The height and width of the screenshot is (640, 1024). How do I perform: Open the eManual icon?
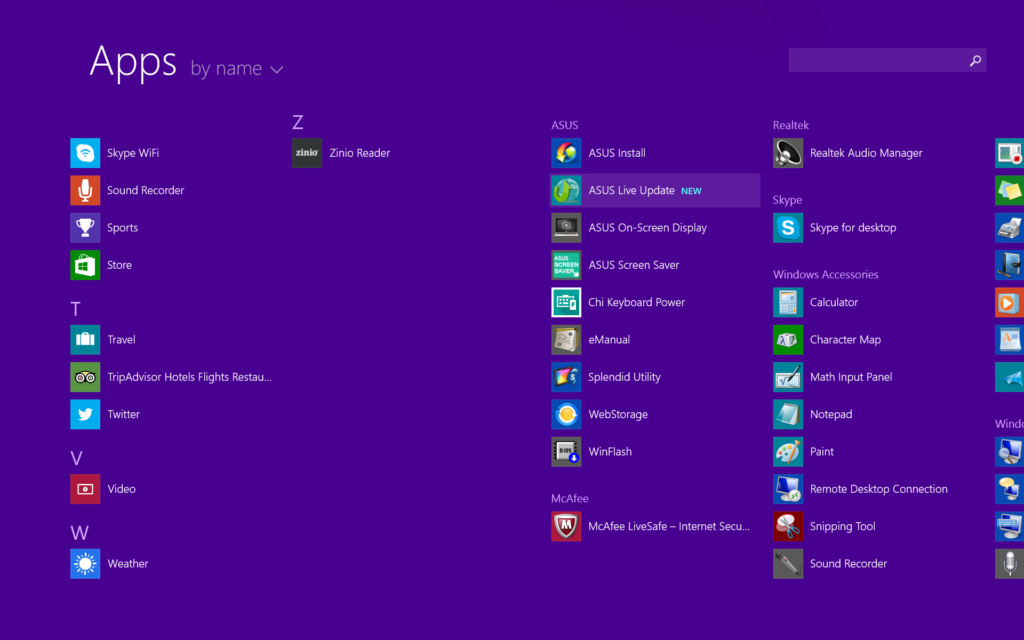point(566,340)
